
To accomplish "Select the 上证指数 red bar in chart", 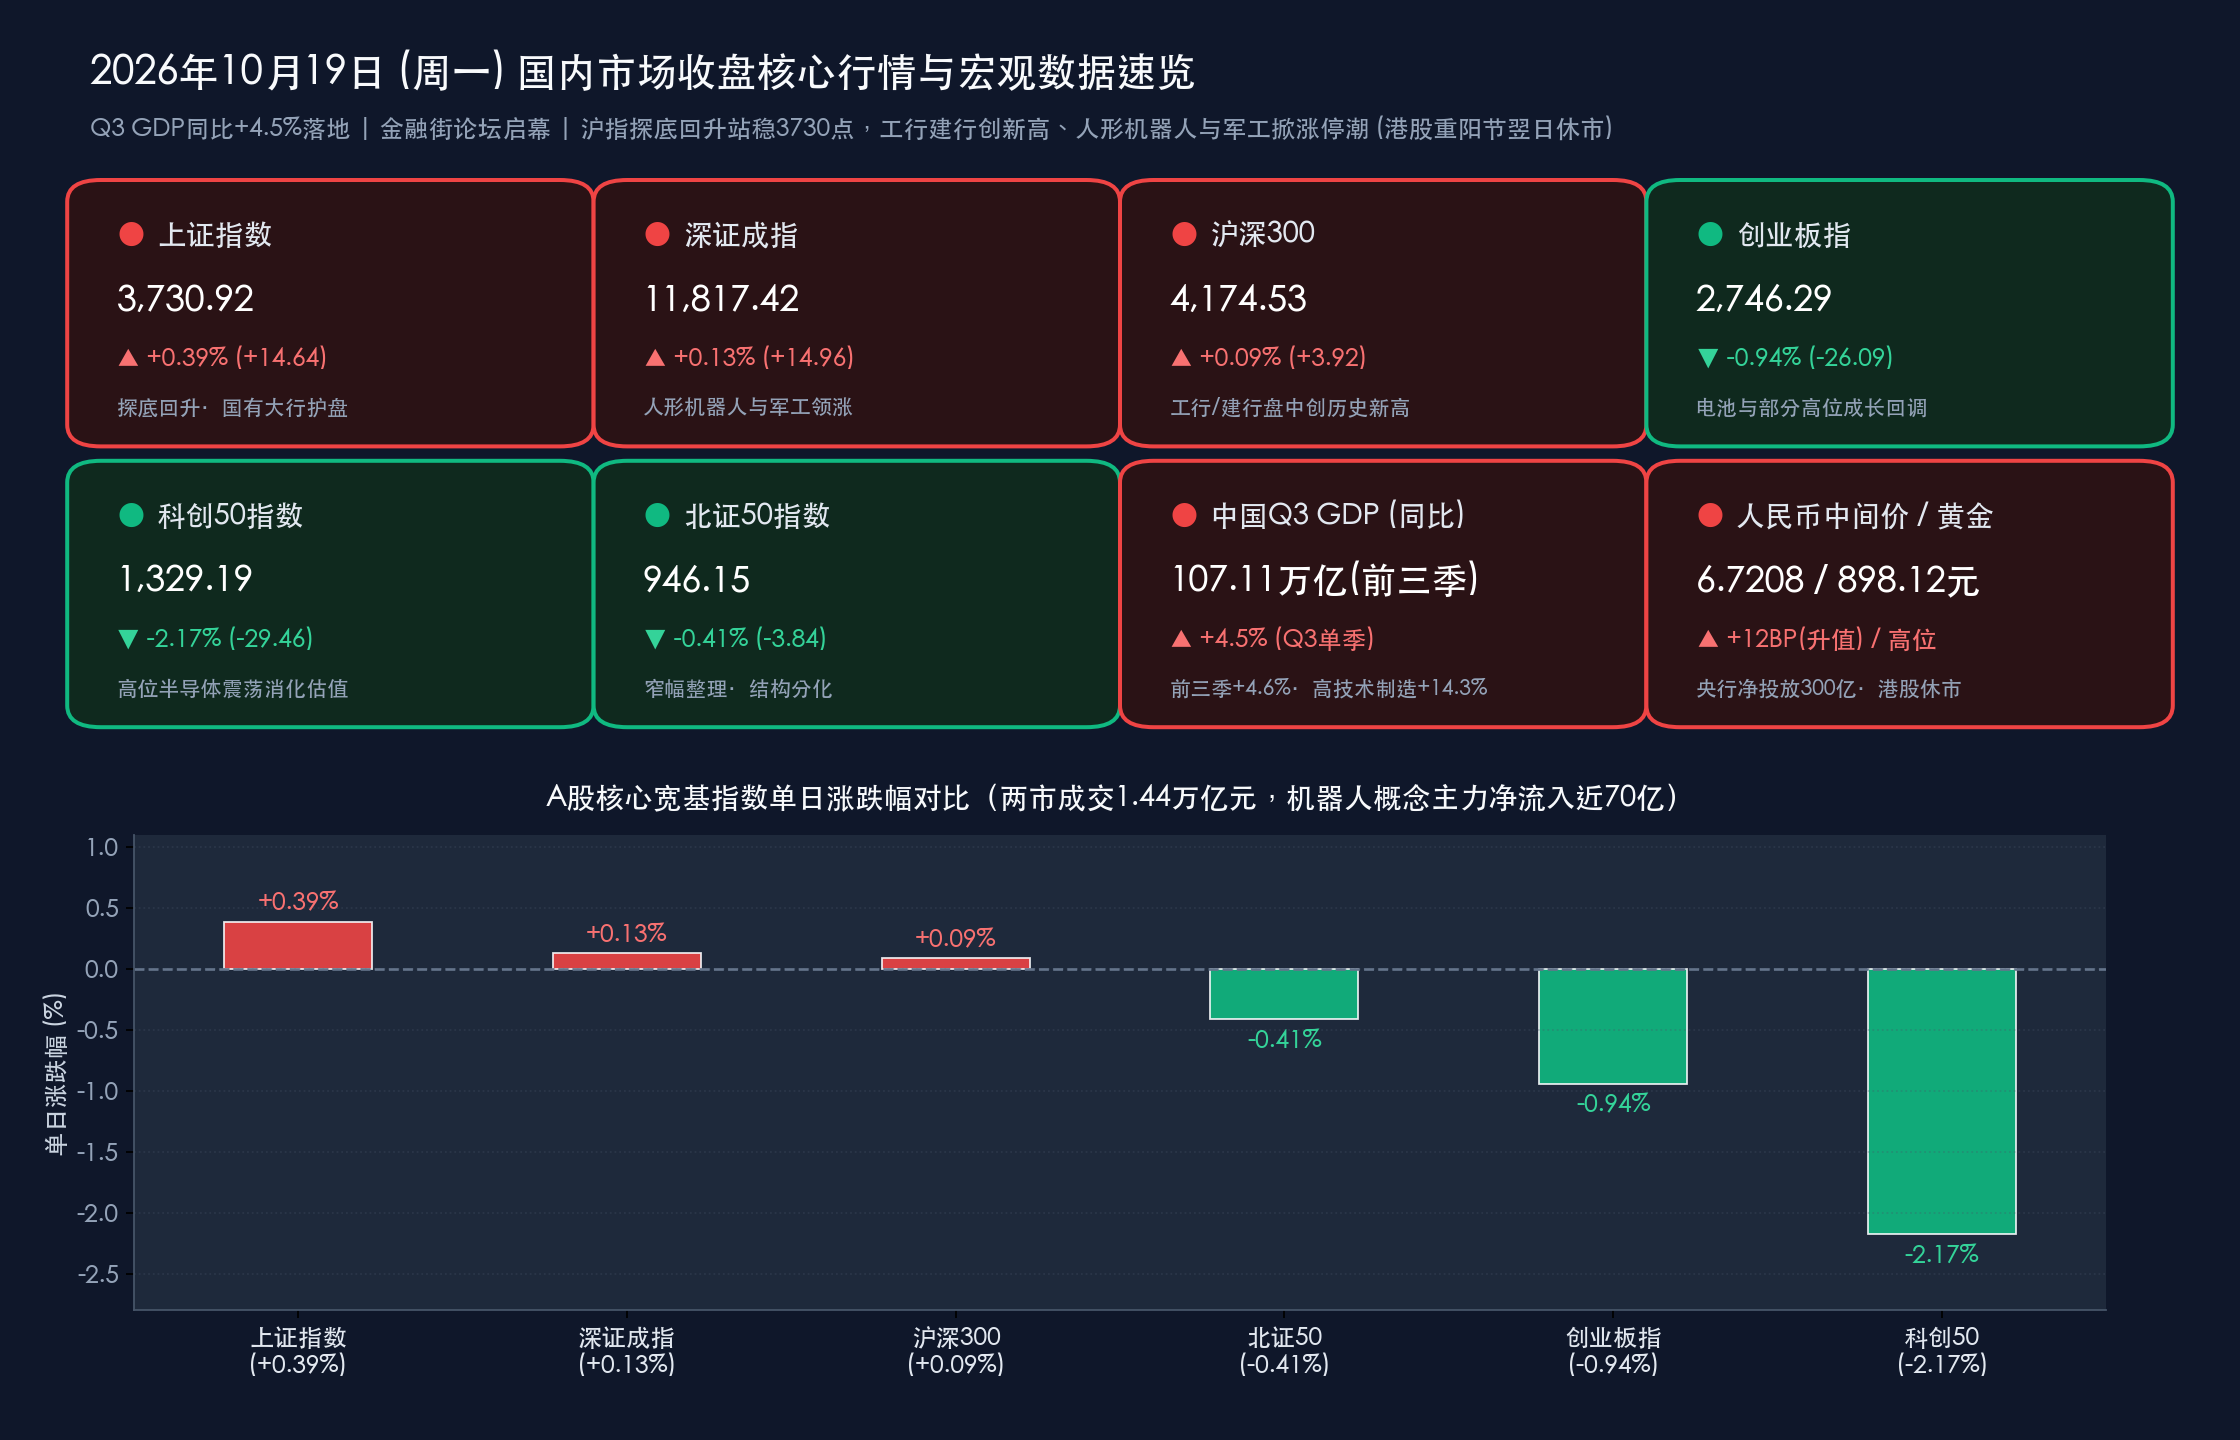I will pos(298,945).
